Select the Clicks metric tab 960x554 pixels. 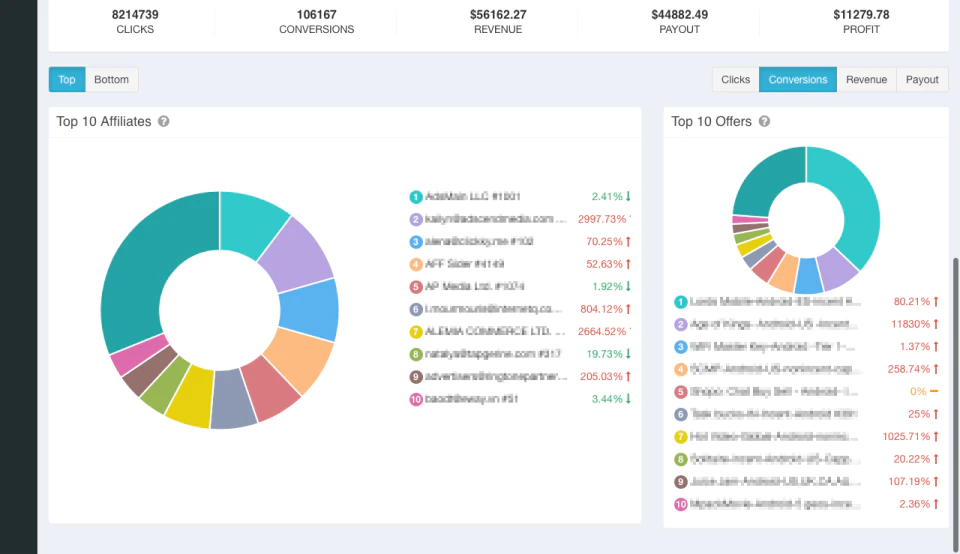[735, 80]
